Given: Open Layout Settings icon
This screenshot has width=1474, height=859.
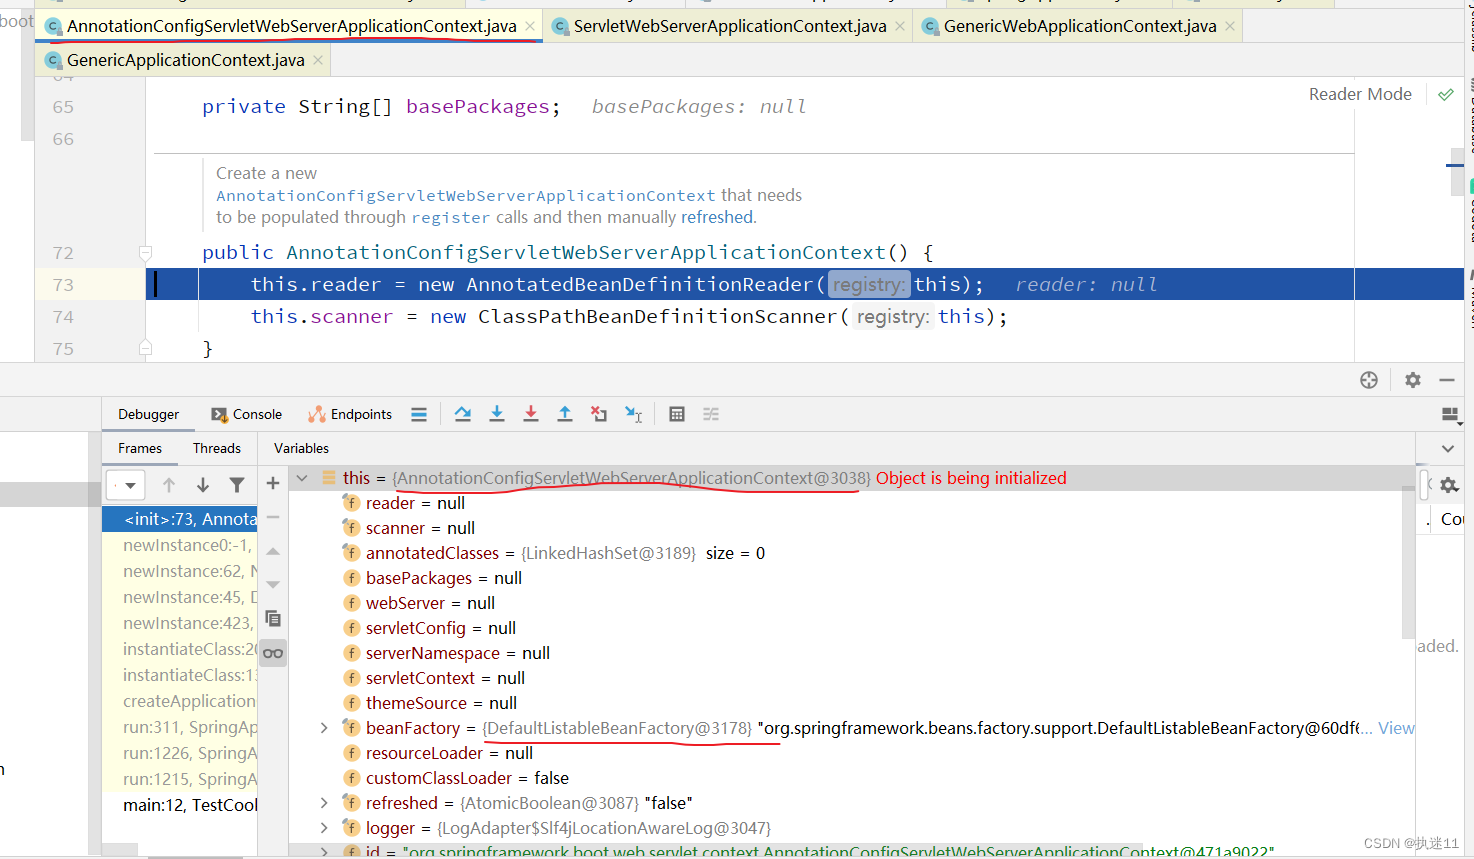Looking at the screenshot, I should coord(1451,415).
